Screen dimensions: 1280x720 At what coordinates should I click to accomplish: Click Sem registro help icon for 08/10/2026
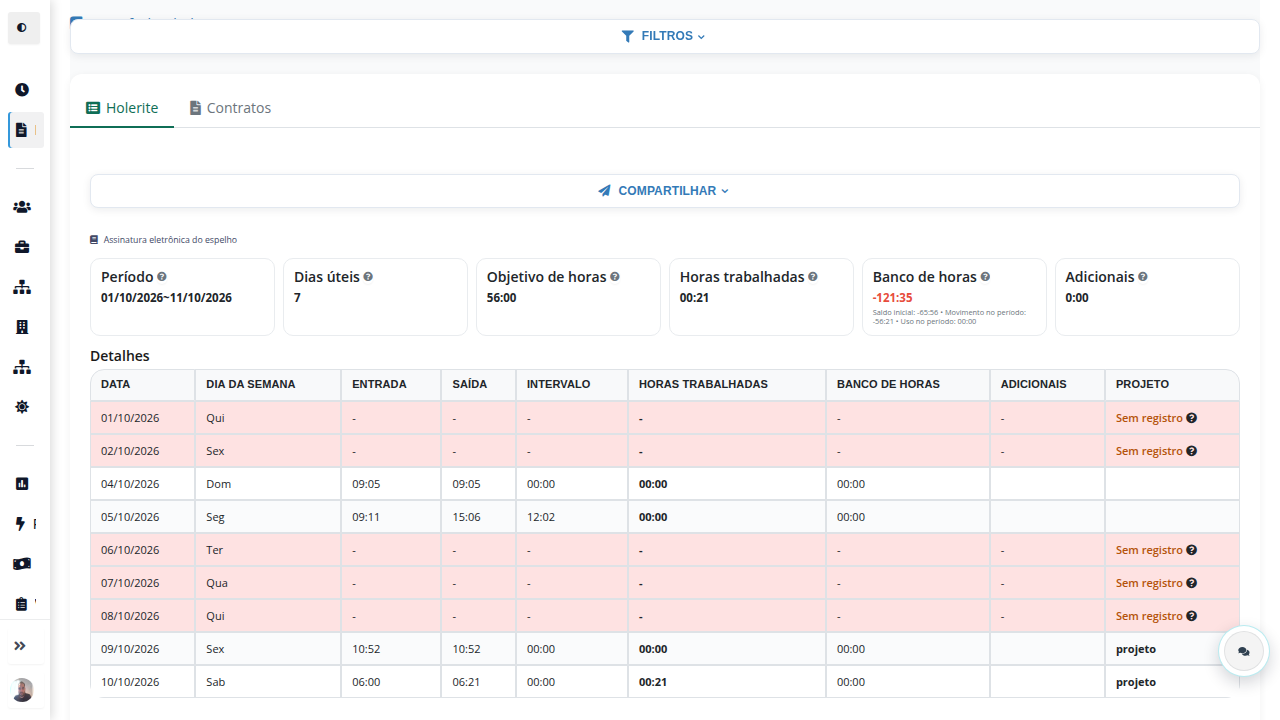point(1192,616)
